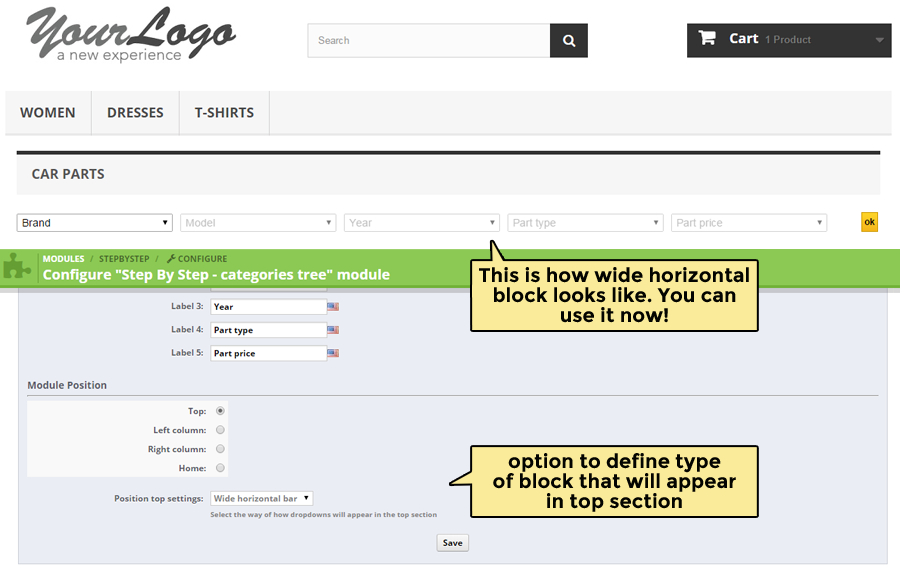
Task: Select the Left column radio button
Action: pyautogui.click(x=220, y=430)
